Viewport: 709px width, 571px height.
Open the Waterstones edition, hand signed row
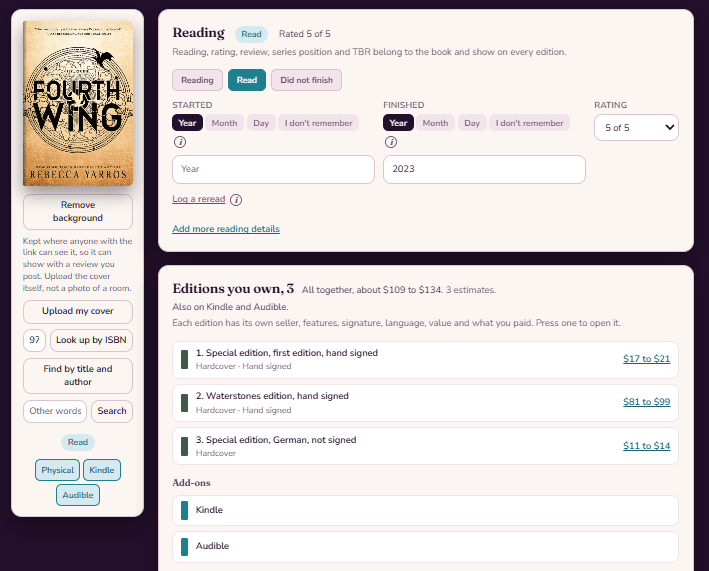pos(425,403)
